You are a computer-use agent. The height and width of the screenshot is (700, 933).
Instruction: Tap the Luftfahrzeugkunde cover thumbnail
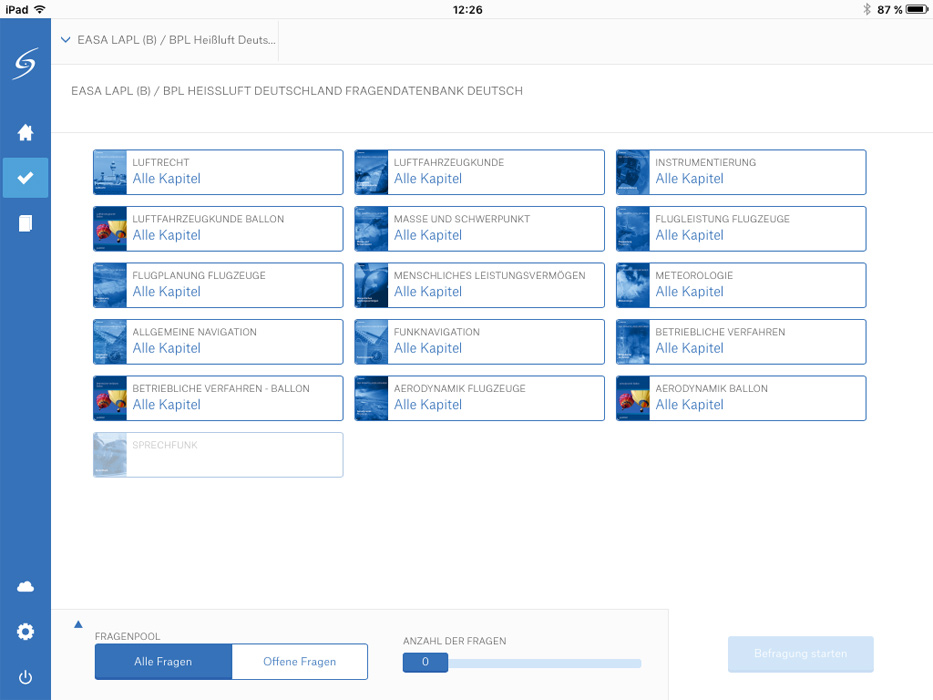[371, 172]
